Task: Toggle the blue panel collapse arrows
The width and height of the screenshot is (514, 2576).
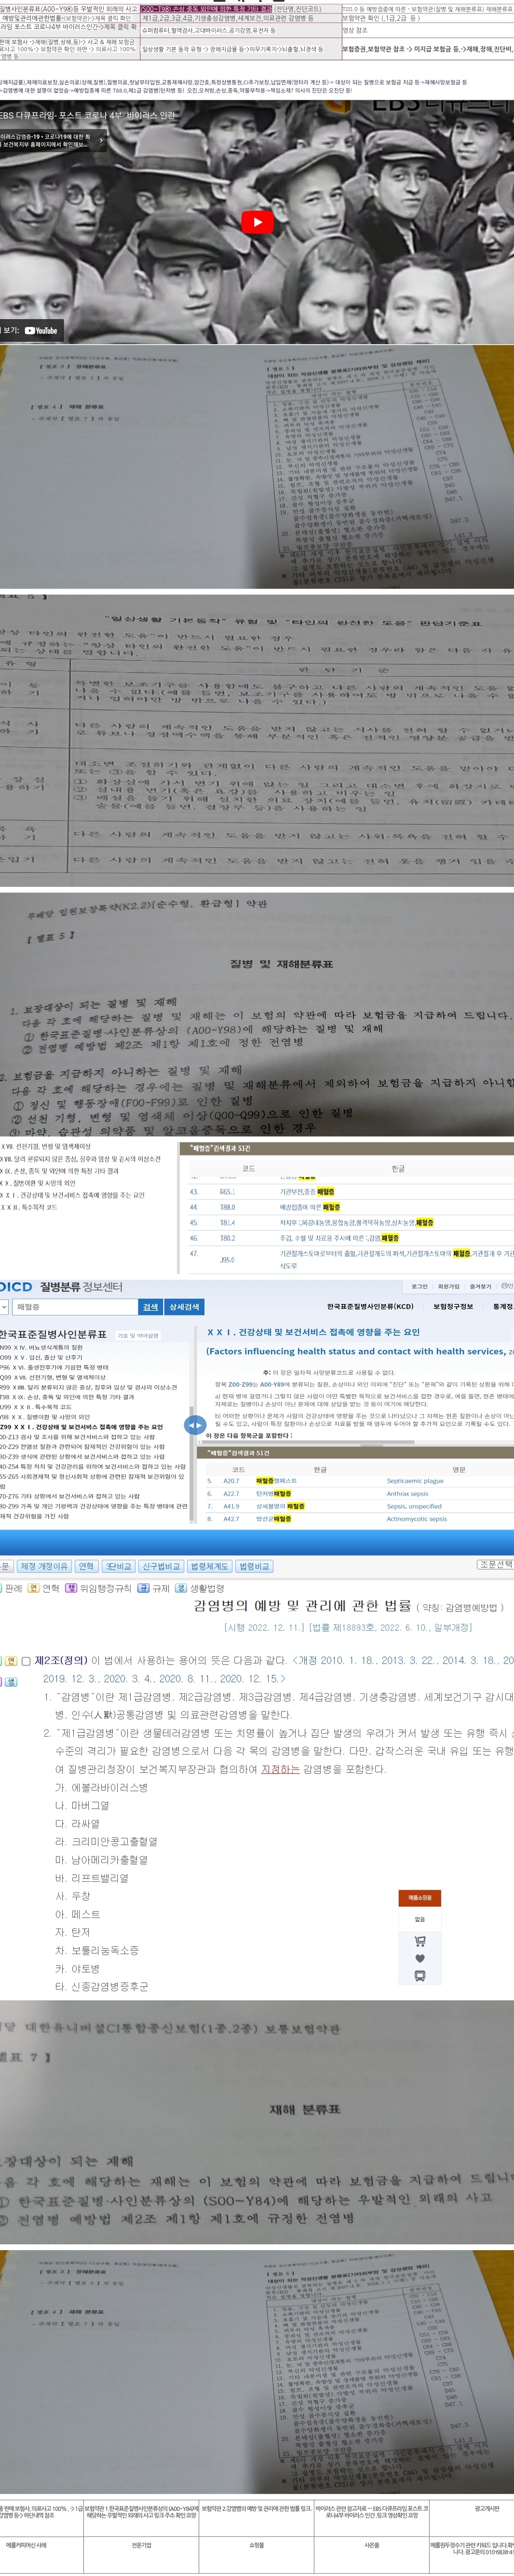Action: tap(195, 1424)
